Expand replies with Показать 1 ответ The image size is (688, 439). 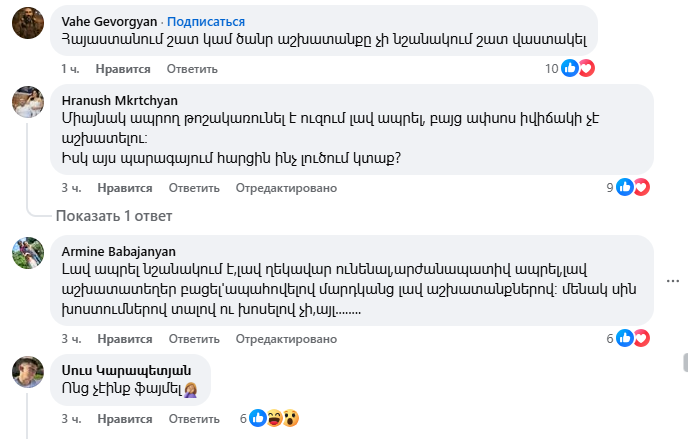114,215
